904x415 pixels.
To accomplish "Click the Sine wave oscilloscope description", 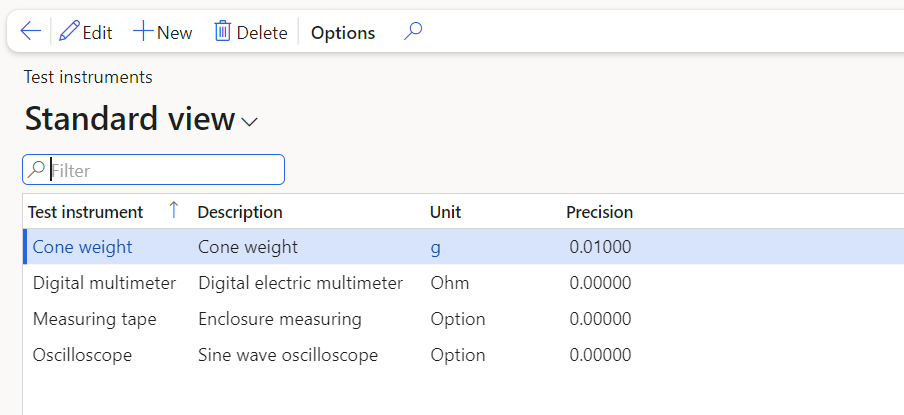I will [288, 355].
